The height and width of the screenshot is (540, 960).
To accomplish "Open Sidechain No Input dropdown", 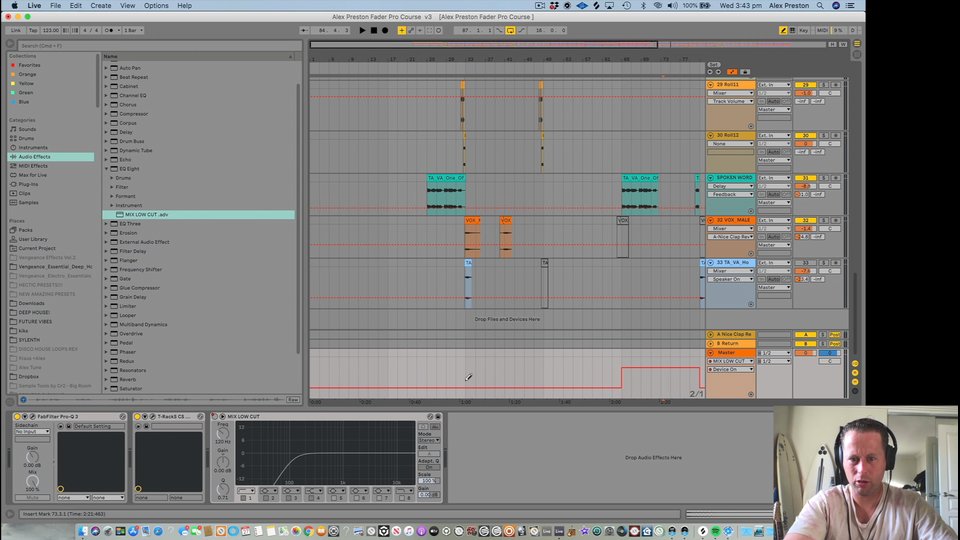I will pyautogui.click(x=32, y=432).
